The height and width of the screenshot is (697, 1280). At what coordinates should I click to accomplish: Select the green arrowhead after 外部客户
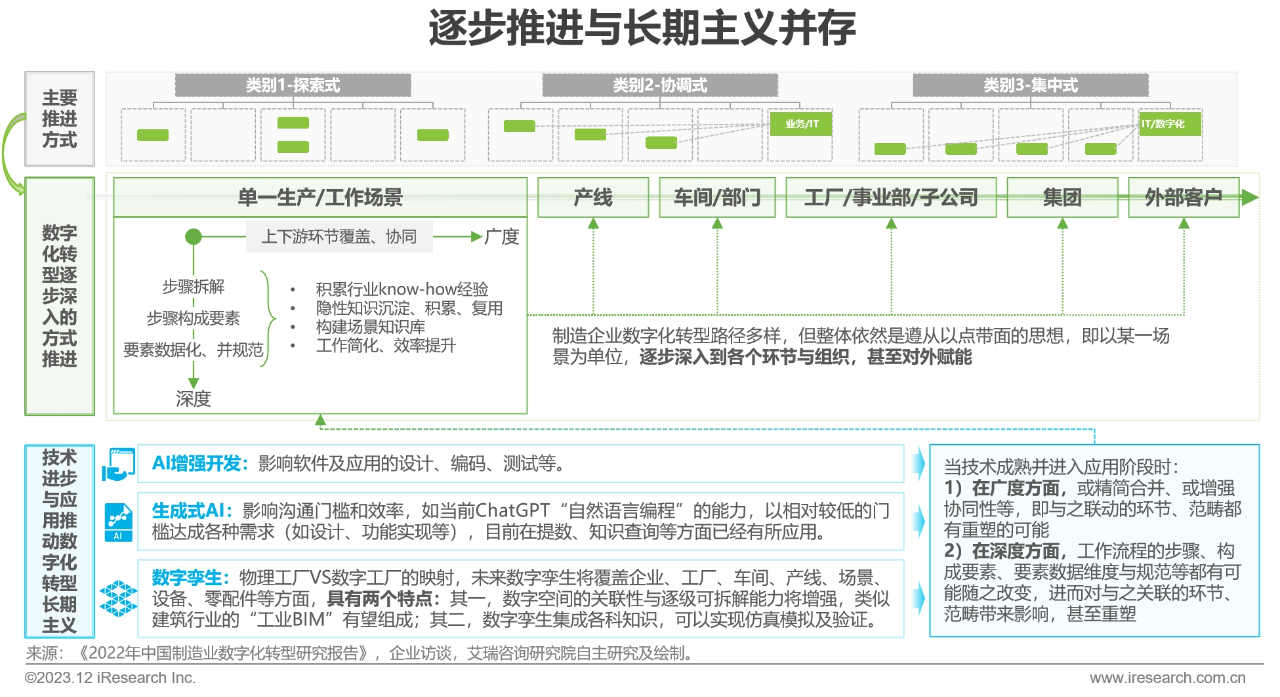(1247, 197)
